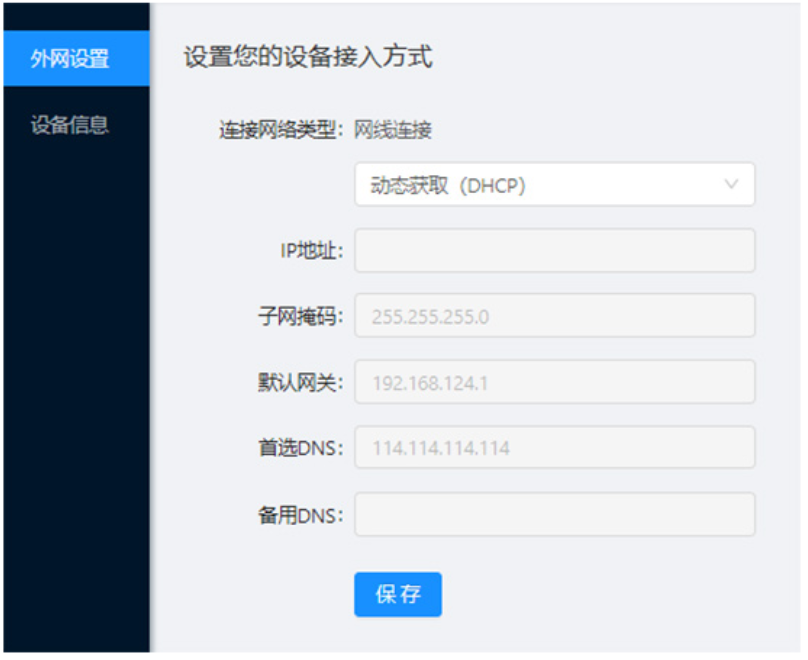Click the 子网掩码 input field
Screen dimensions: 808x660
[554, 316]
